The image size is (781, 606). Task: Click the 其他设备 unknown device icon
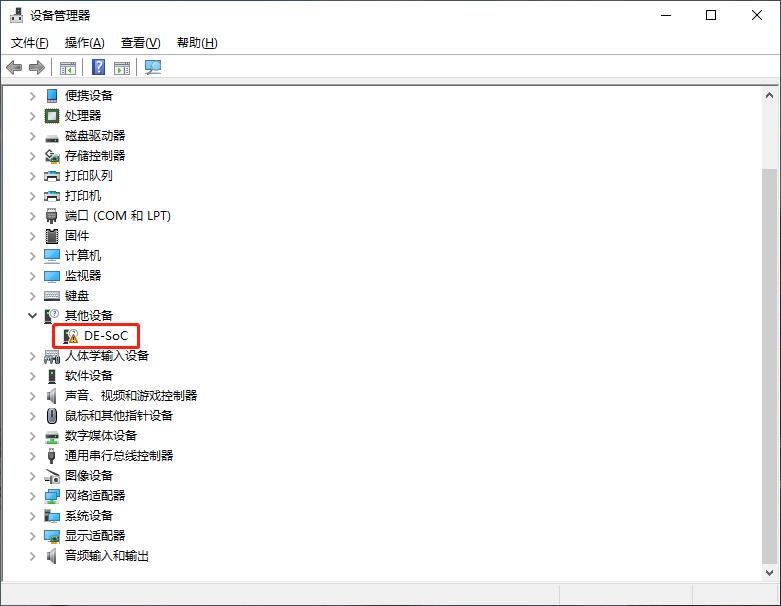tap(52, 315)
